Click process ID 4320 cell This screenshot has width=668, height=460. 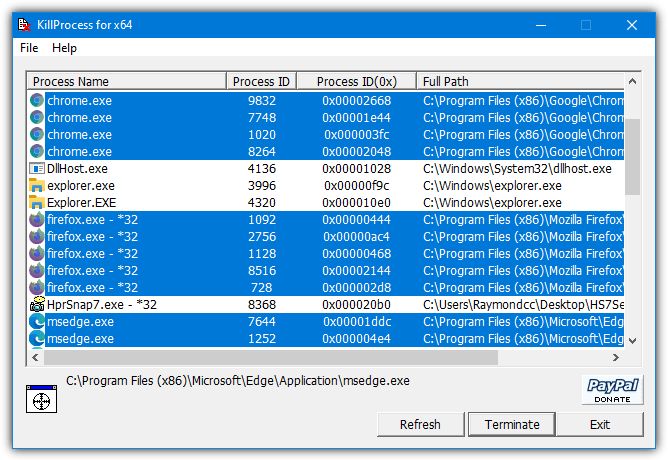[262, 203]
